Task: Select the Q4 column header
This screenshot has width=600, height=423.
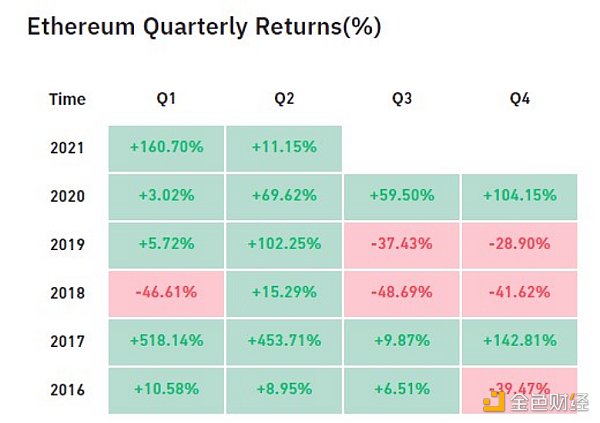Action: [x=519, y=99]
